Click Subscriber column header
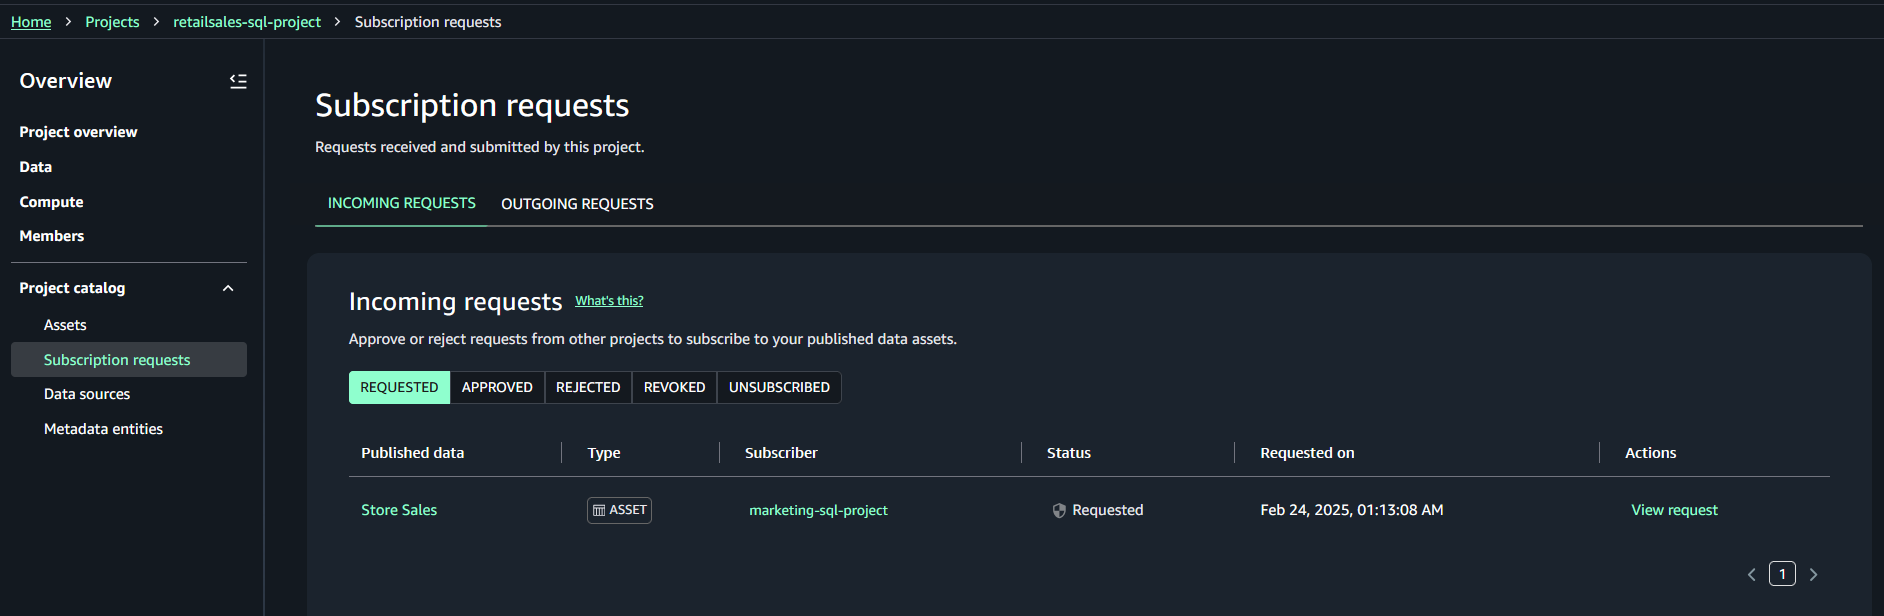The height and width of the screenshot is (616, 1884). [x=781, y=453]
